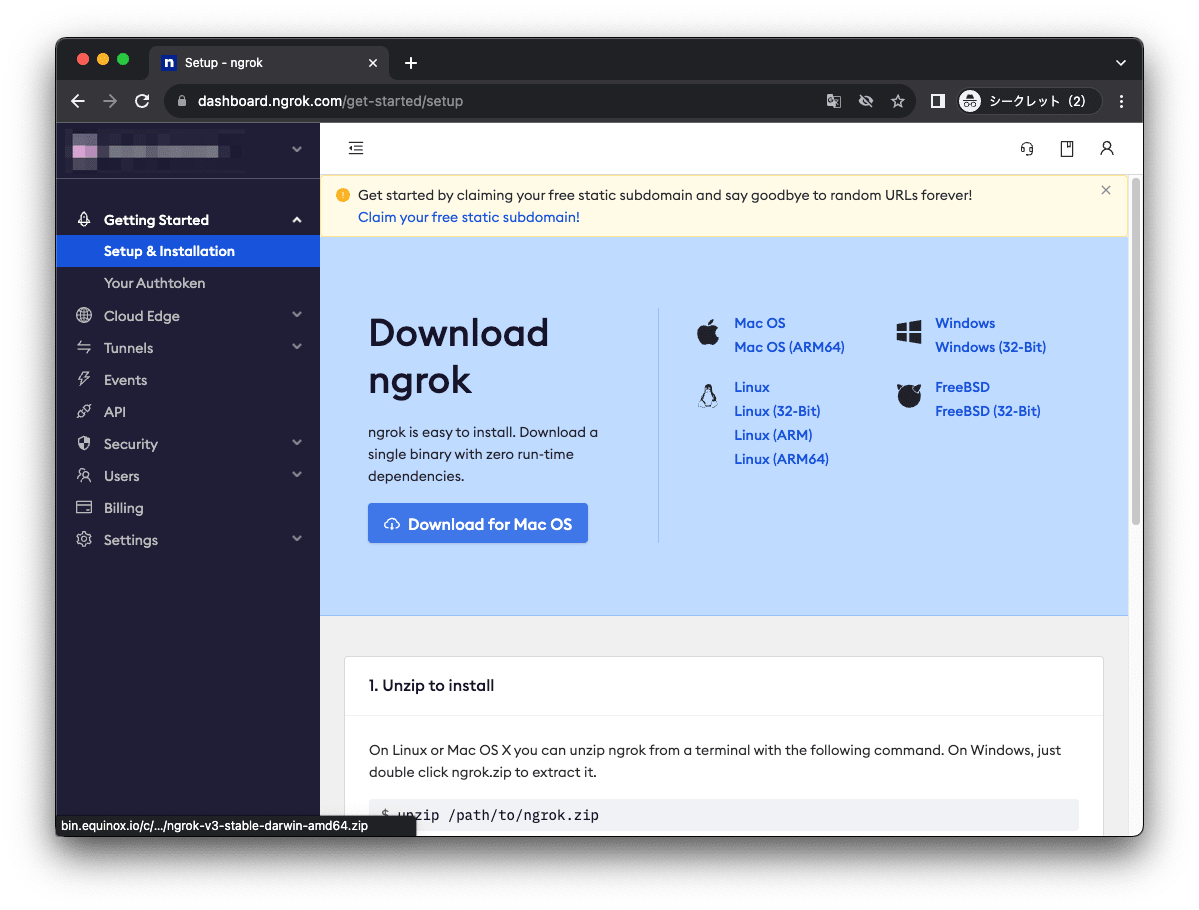
Task: Click the Security shield icon
Action: pyautogui.click(x=84, y=444)
